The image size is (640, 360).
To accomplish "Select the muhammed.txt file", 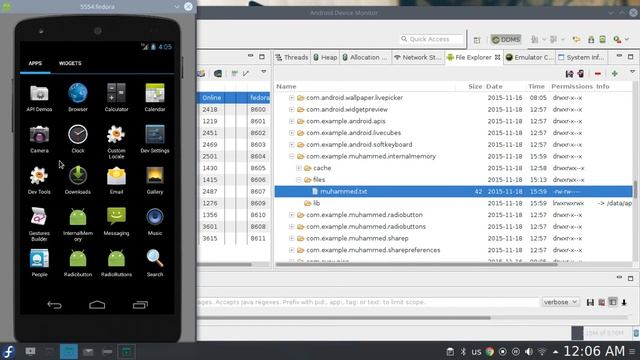I will [x=453, y=191].
